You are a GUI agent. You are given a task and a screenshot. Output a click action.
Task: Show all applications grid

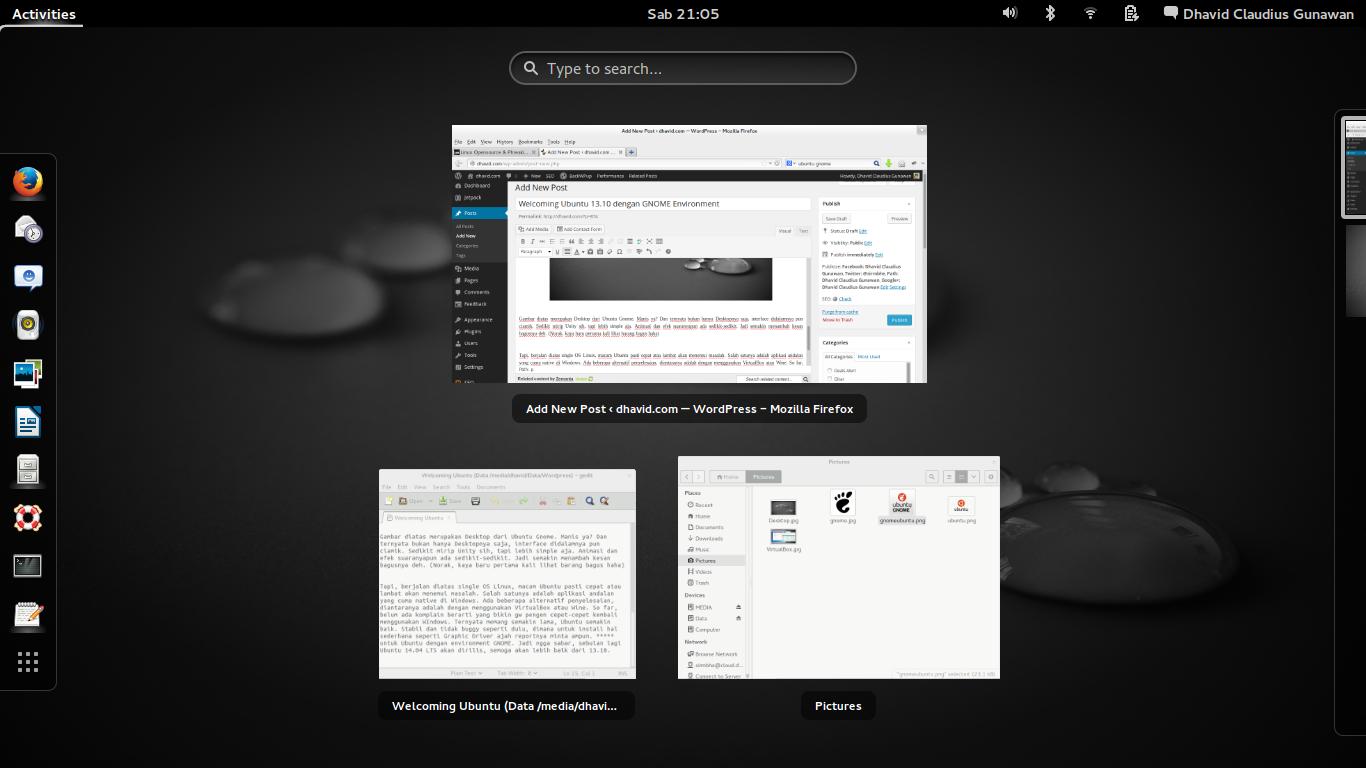(28, 661)
